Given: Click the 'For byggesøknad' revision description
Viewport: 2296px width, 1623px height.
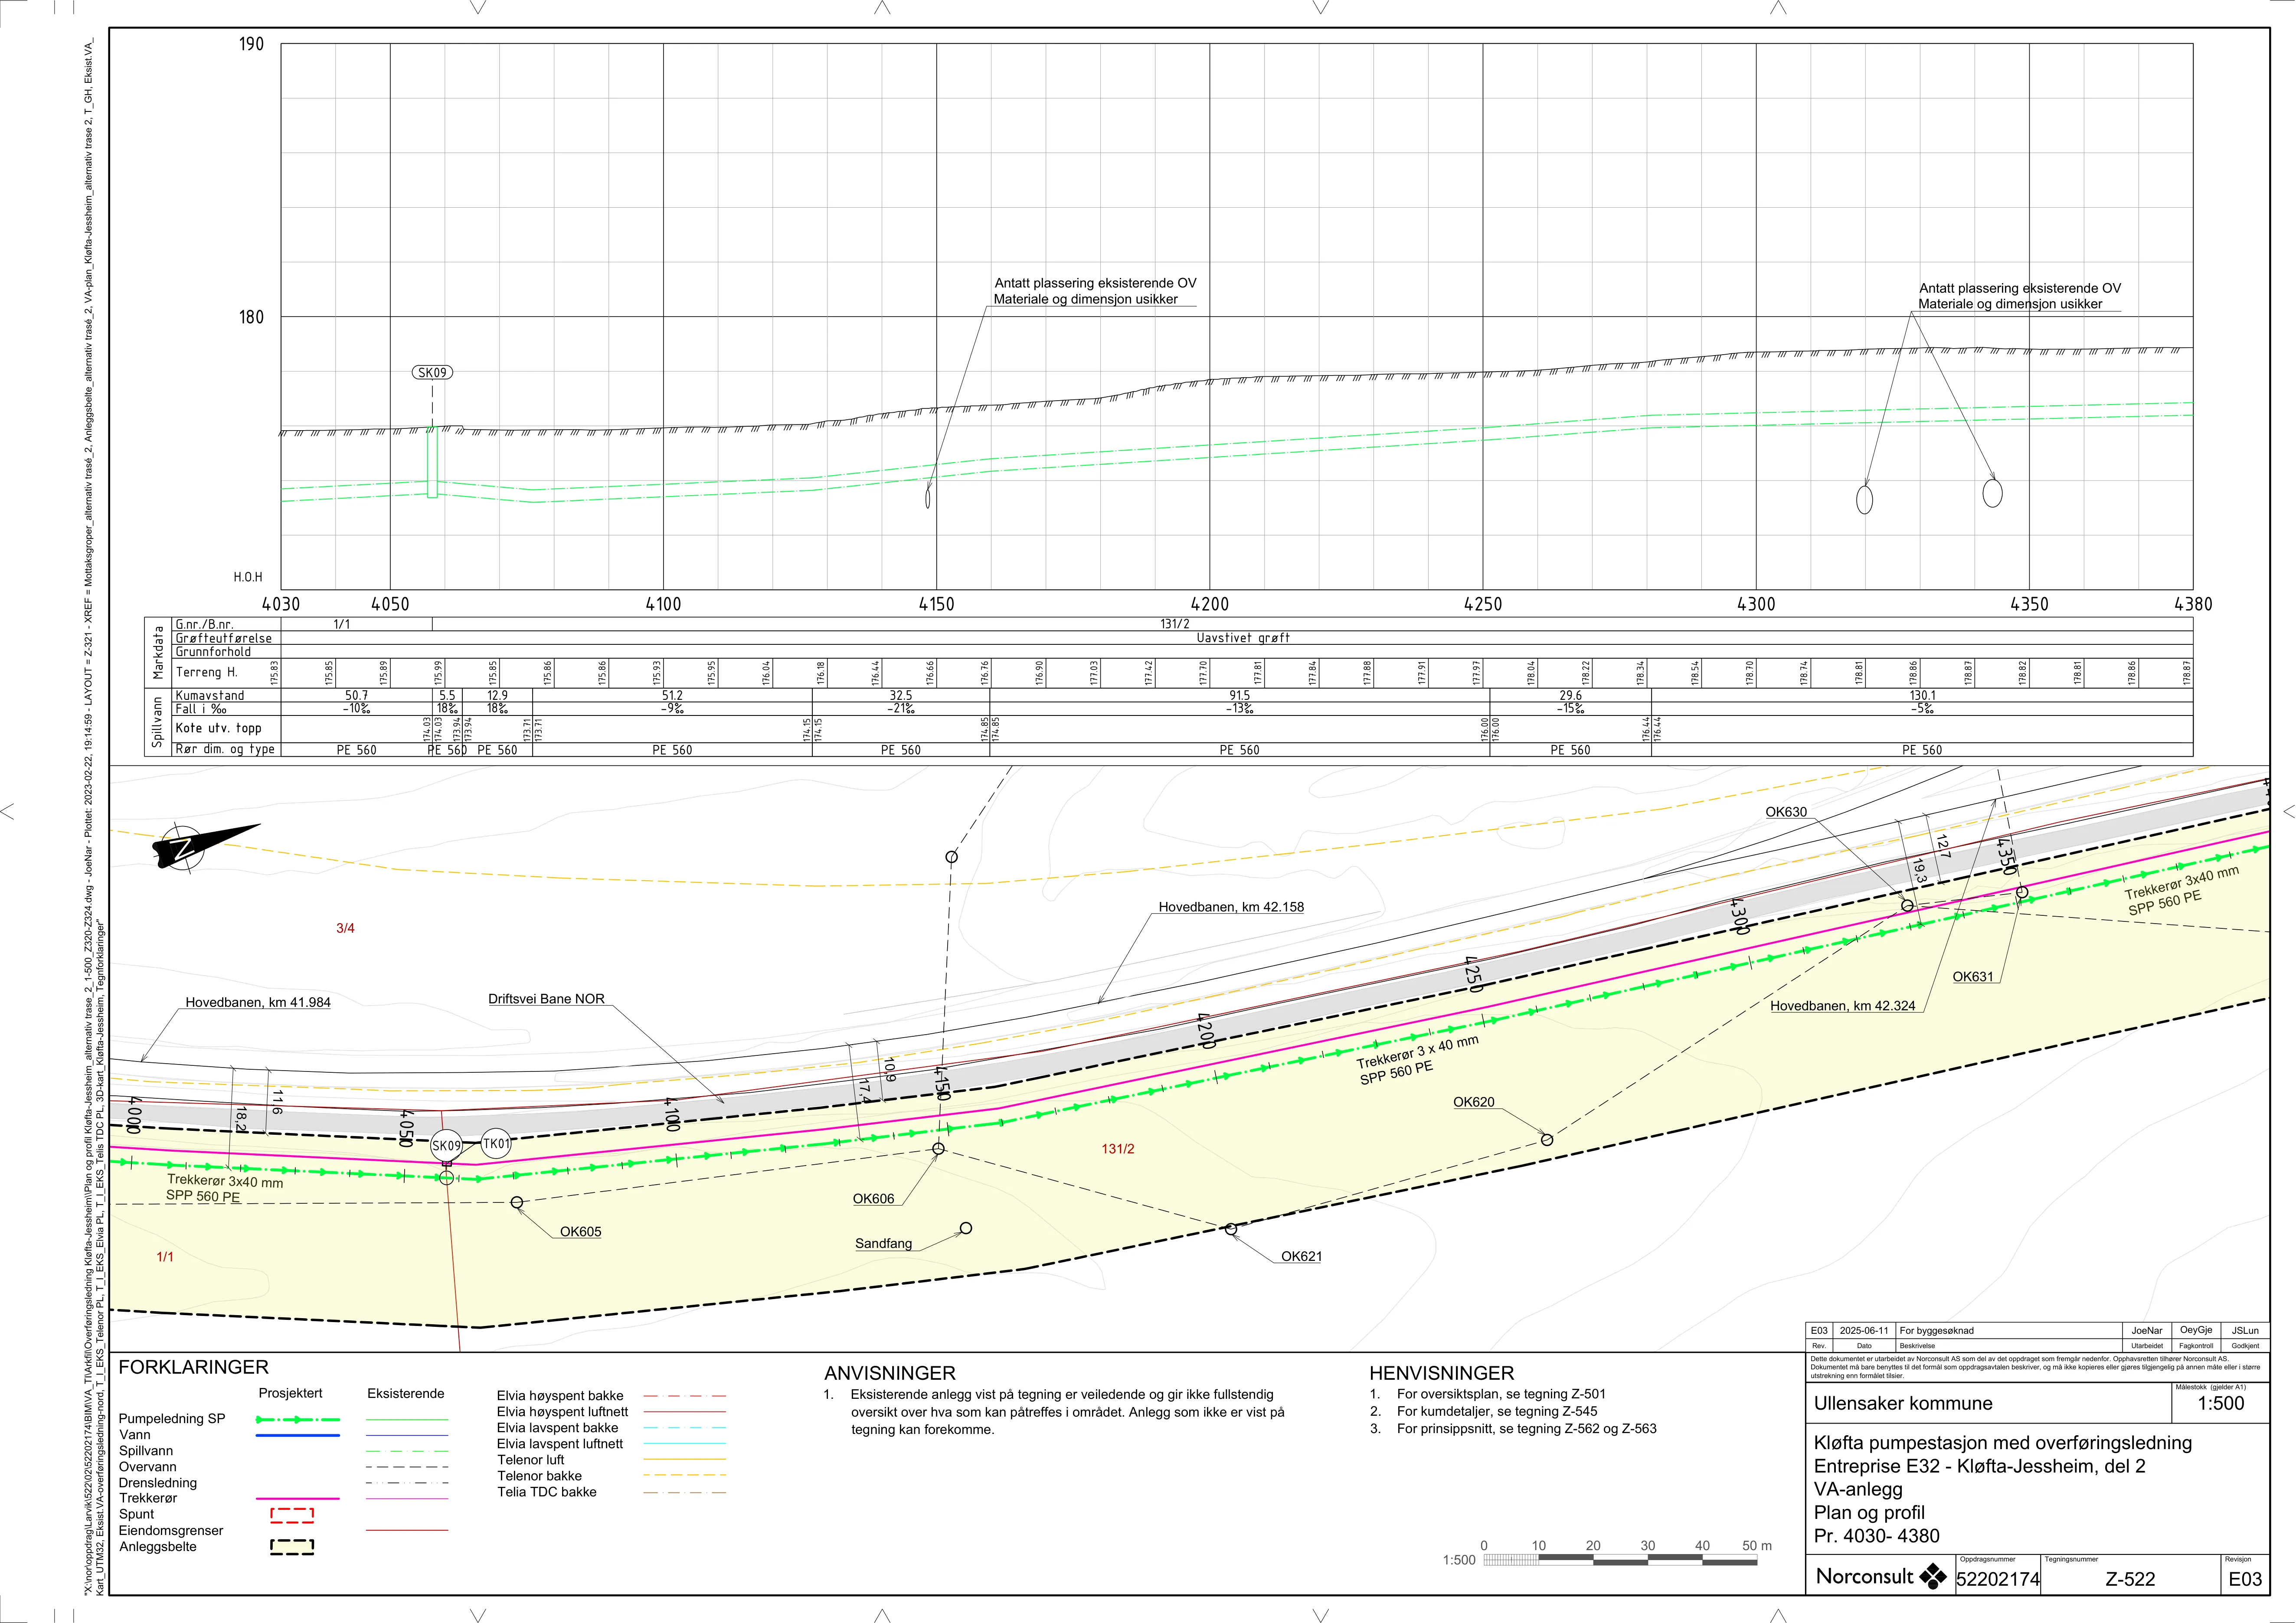Looking at the screenshot, I should pyautogui.click(x=1937, y=1331).
